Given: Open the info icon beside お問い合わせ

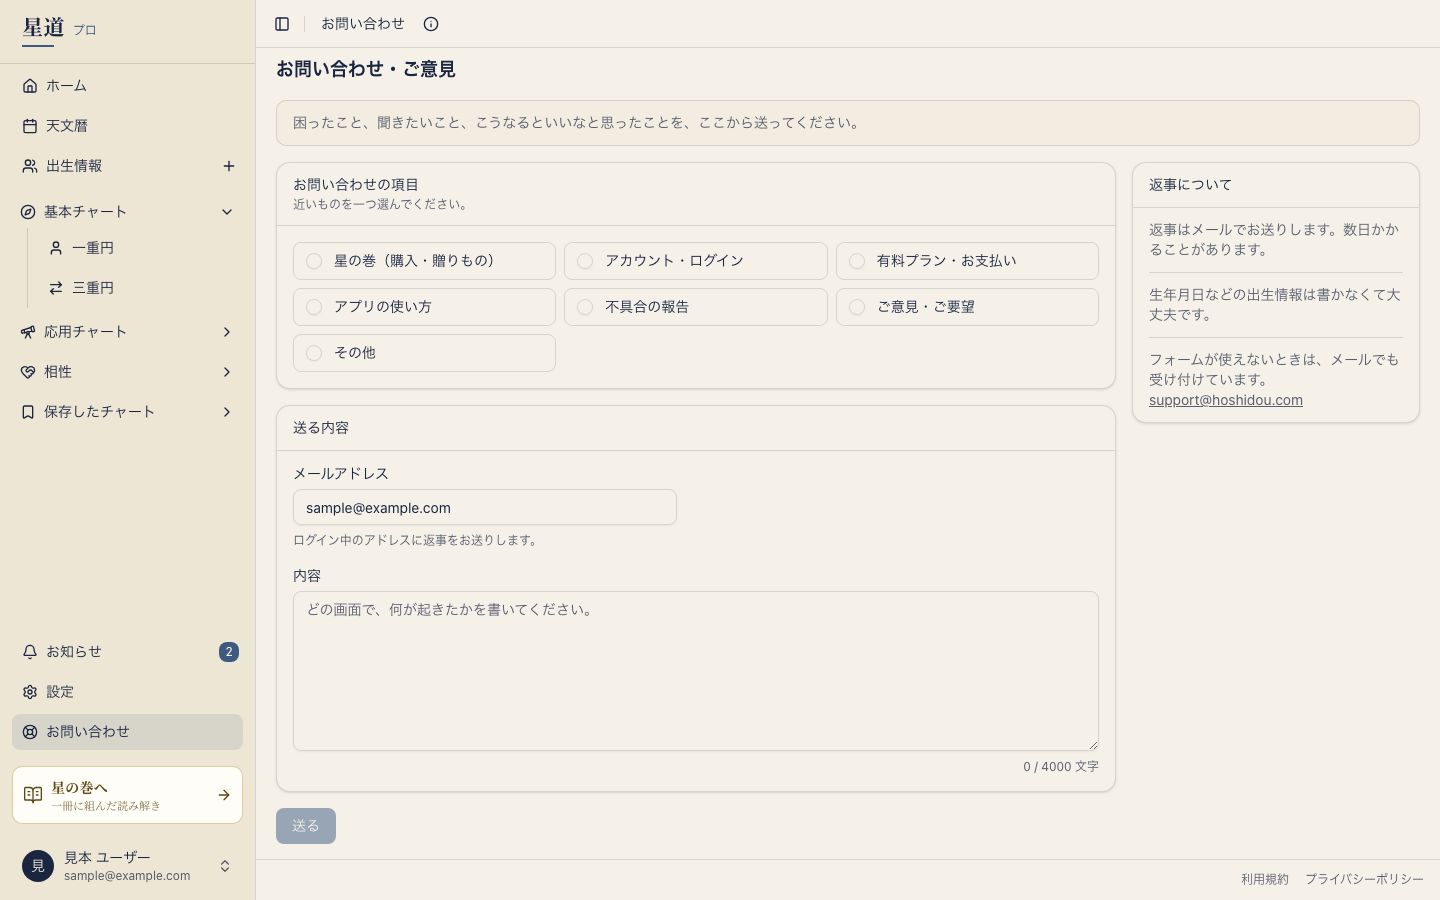Looking at the screenshot, I should (x=431, y=24).
